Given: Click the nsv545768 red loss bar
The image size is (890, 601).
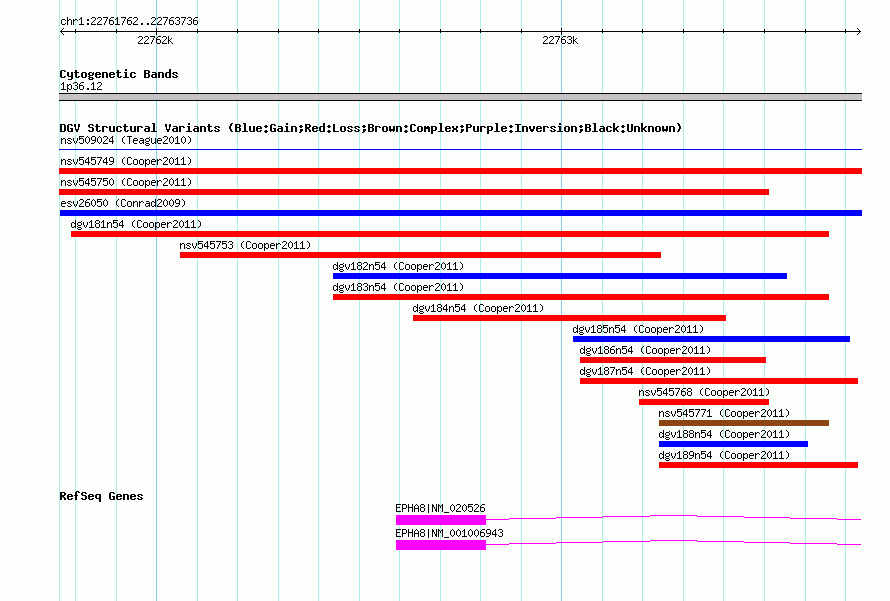Looking at the screenshot, I should click(x=704, y=402).
